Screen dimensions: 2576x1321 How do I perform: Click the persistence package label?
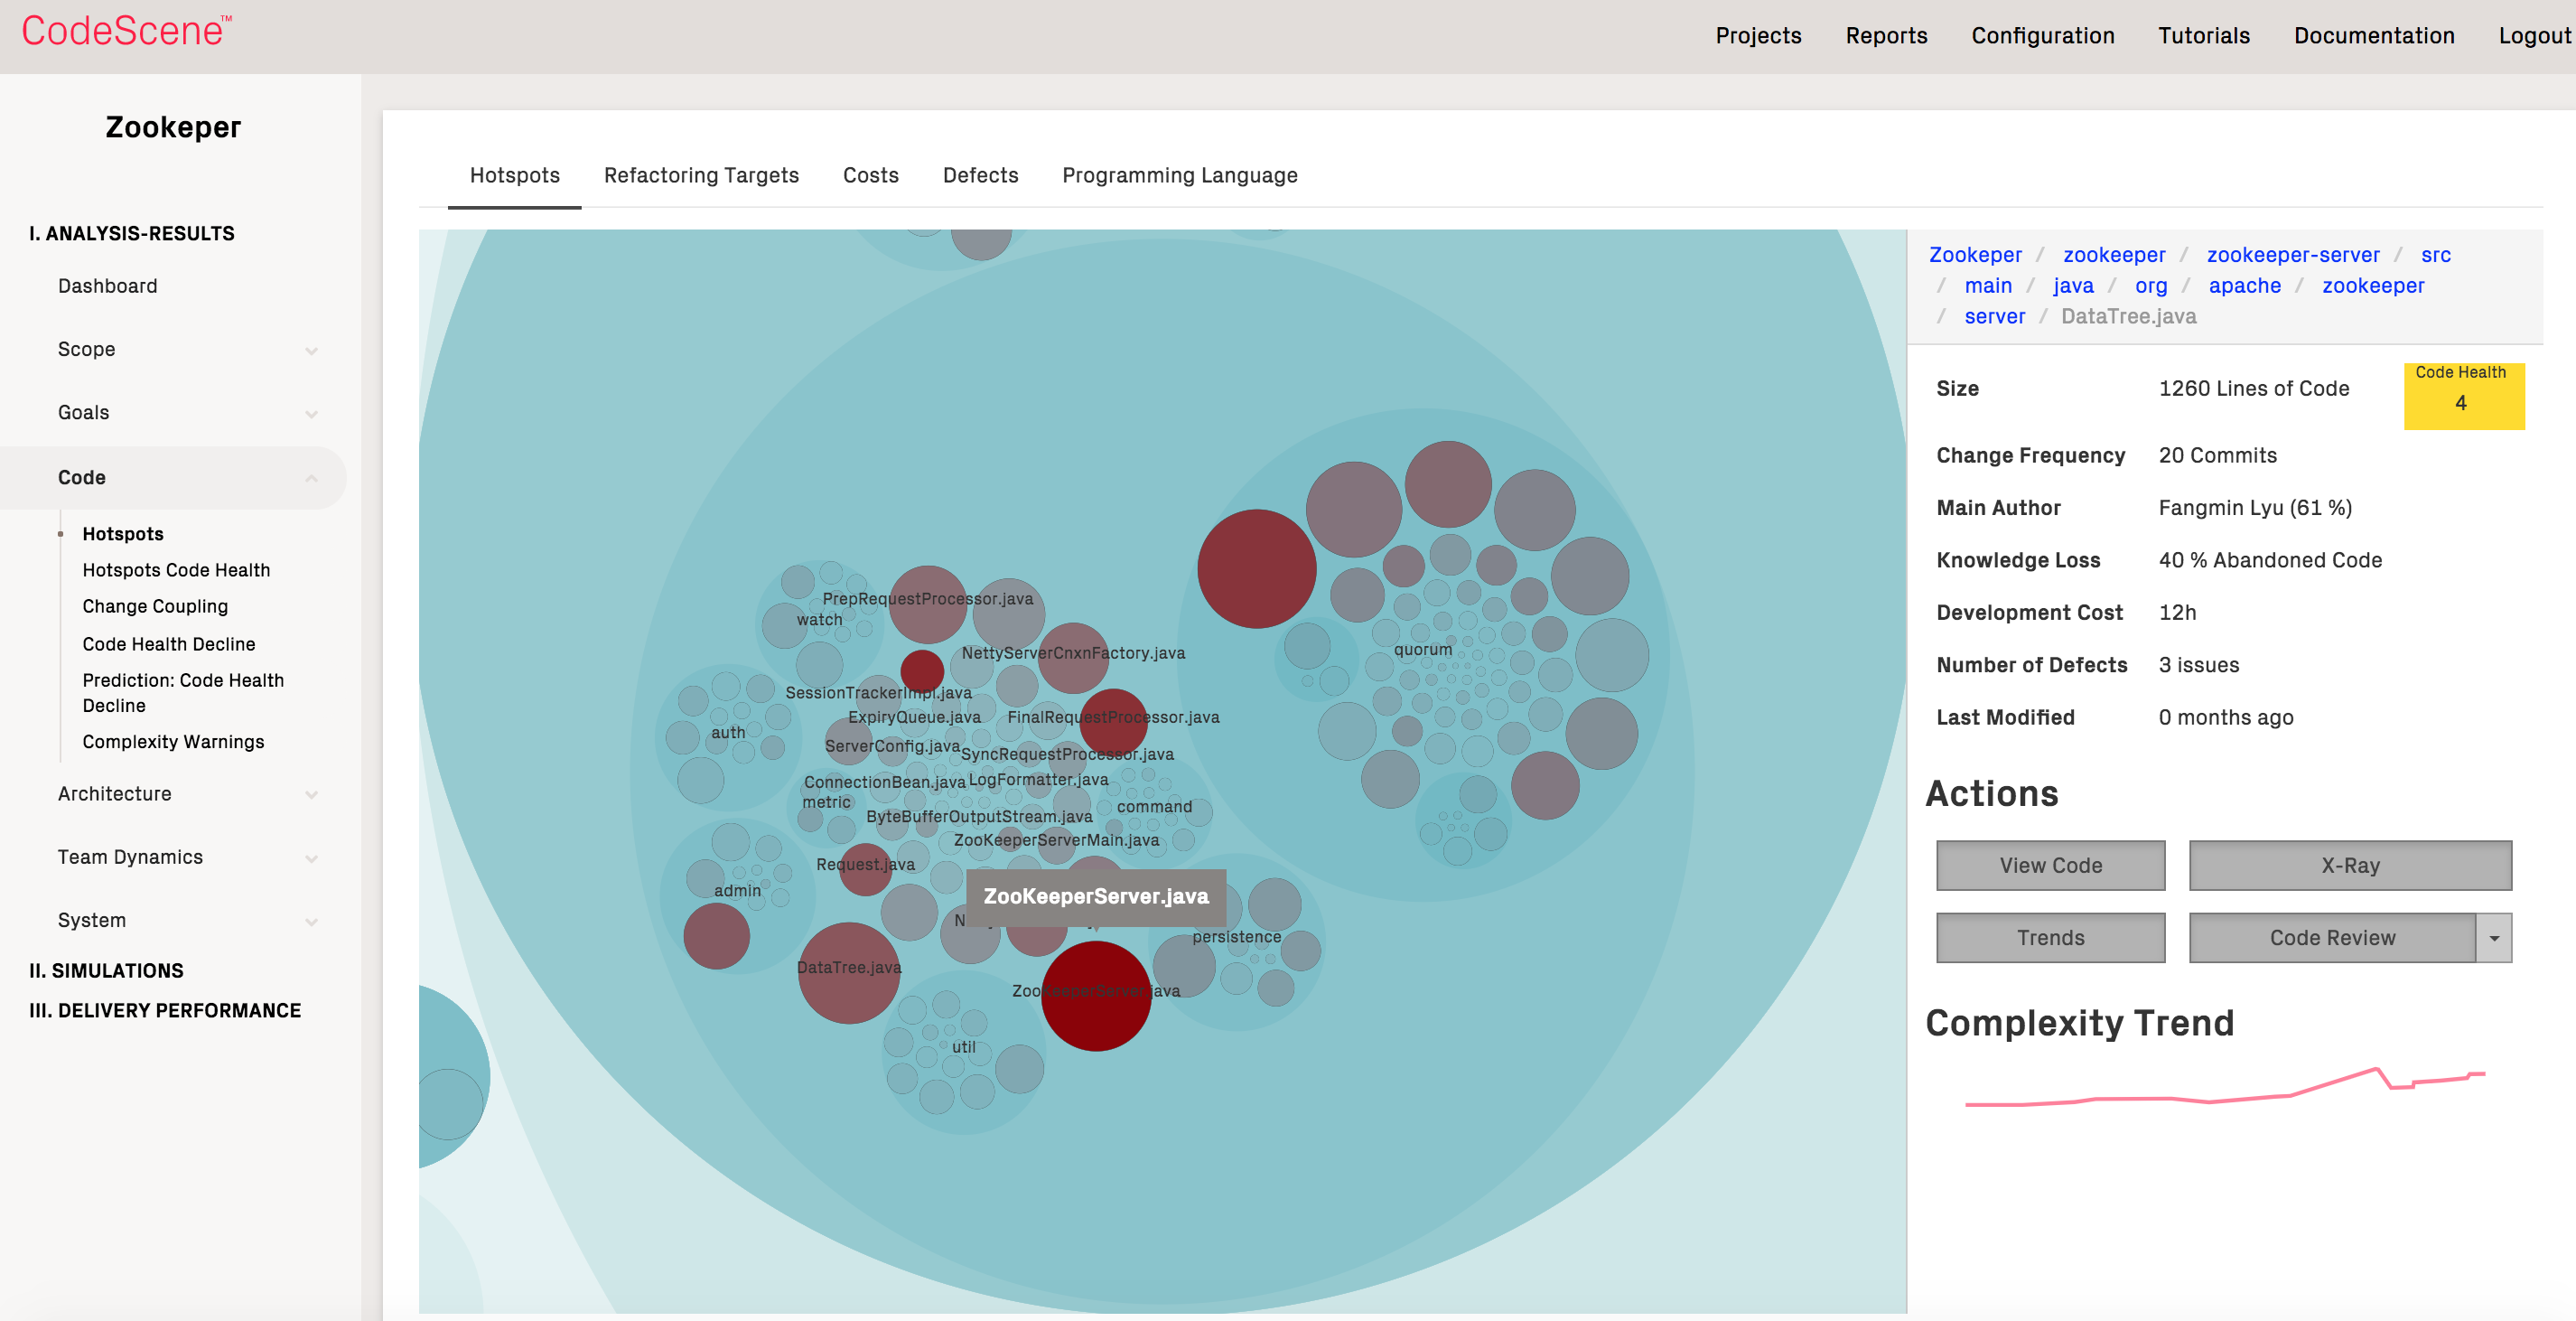coord(1236,937)
